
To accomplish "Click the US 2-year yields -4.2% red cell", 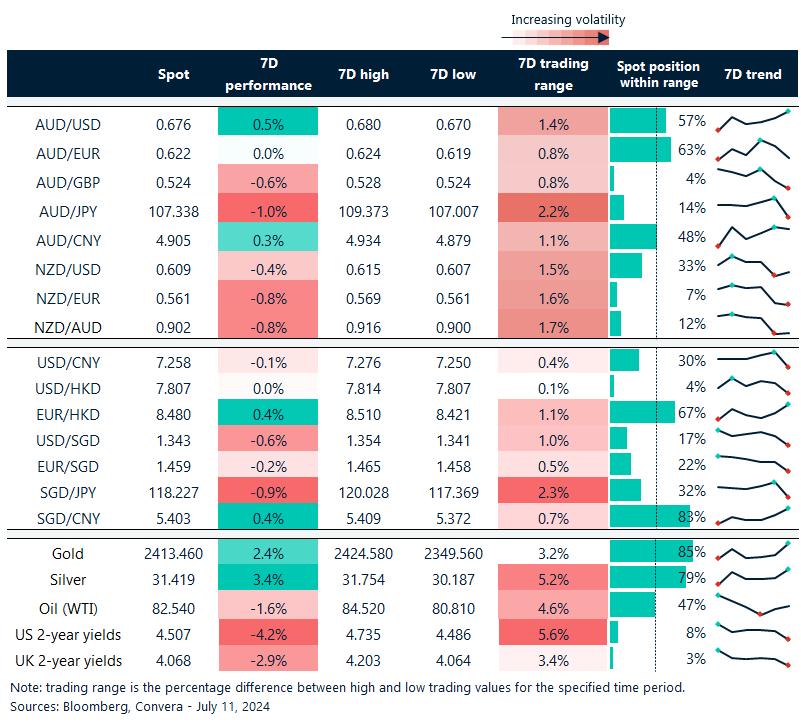I will pyautogui.click(x=267, y=633).
